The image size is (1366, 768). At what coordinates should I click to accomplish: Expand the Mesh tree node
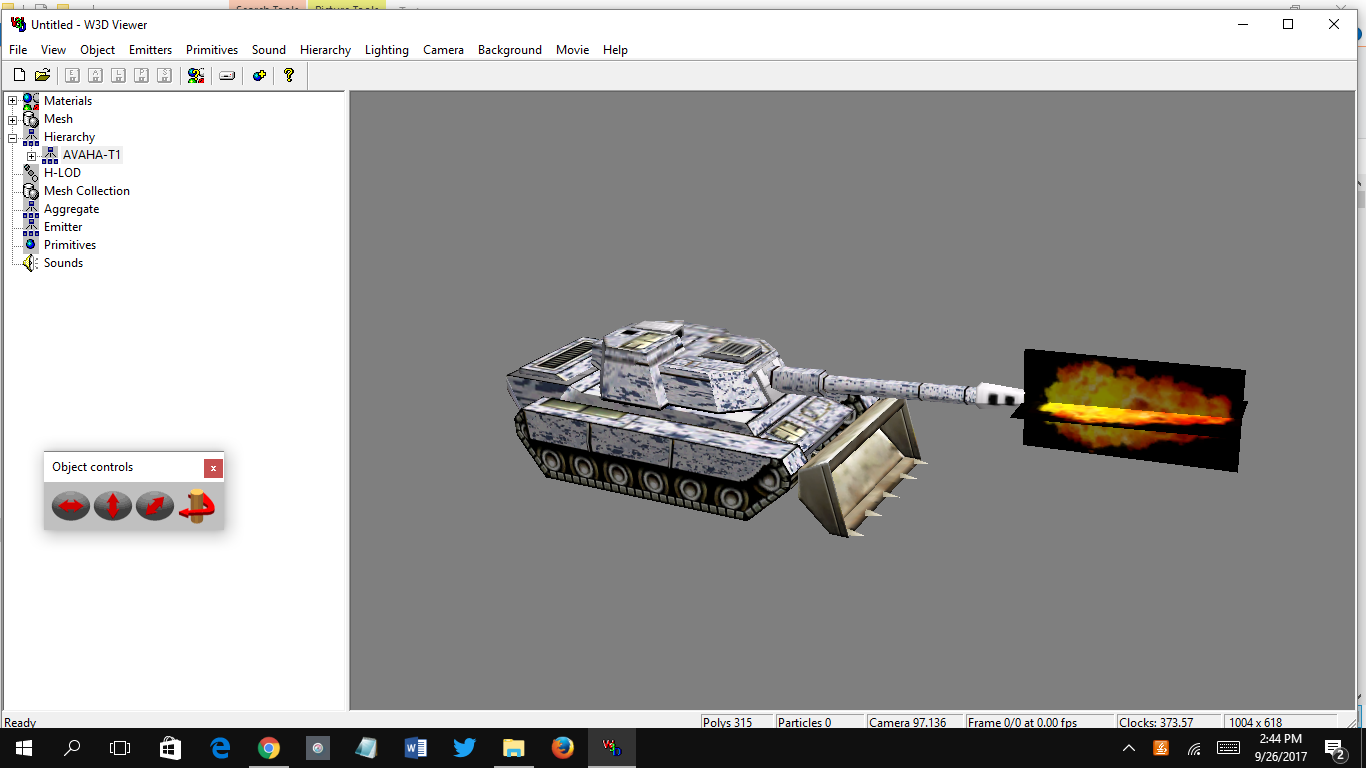(x=13, y=119)
